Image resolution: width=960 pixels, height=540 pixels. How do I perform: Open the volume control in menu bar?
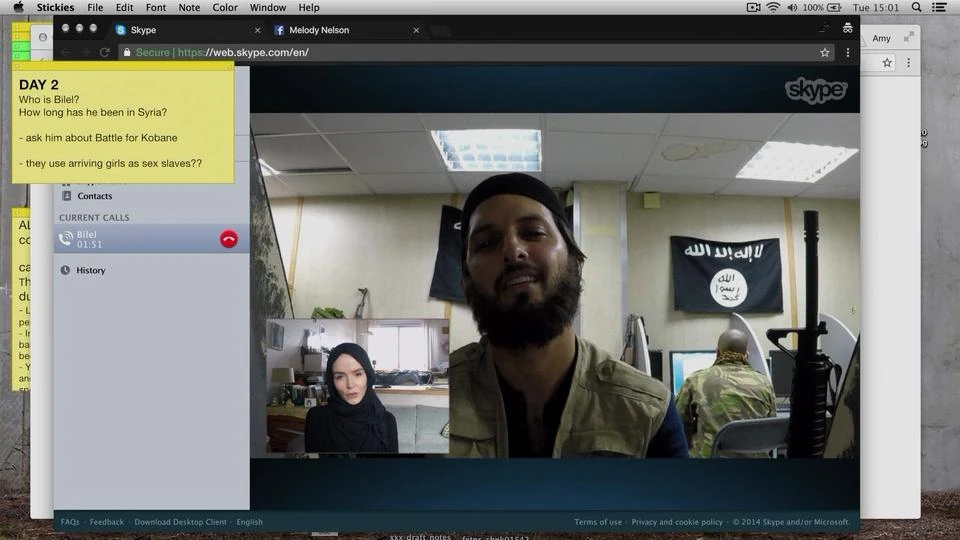(x=792, y=7)
